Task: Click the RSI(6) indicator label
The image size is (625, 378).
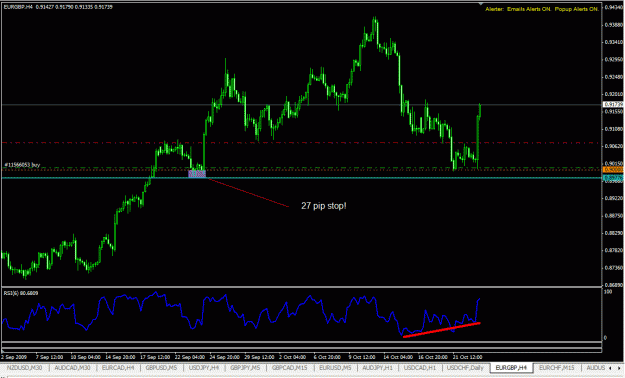Action: [x=21, y=293]
